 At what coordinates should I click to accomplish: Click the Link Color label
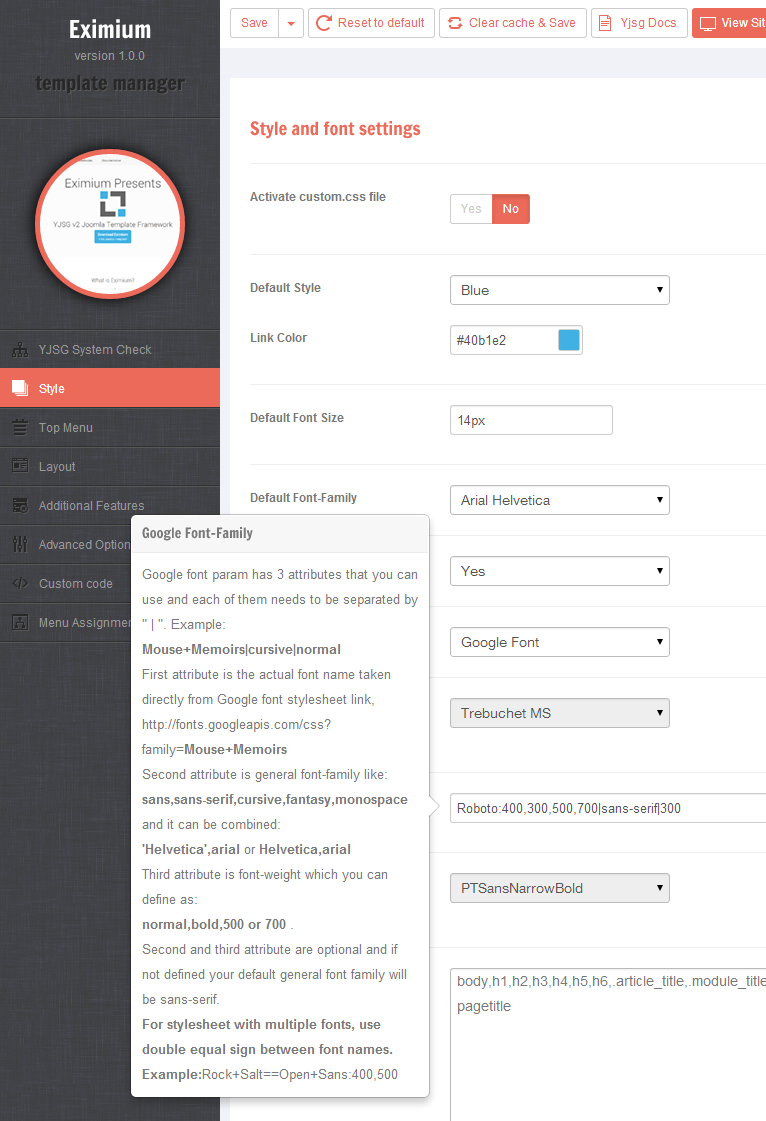278,337
